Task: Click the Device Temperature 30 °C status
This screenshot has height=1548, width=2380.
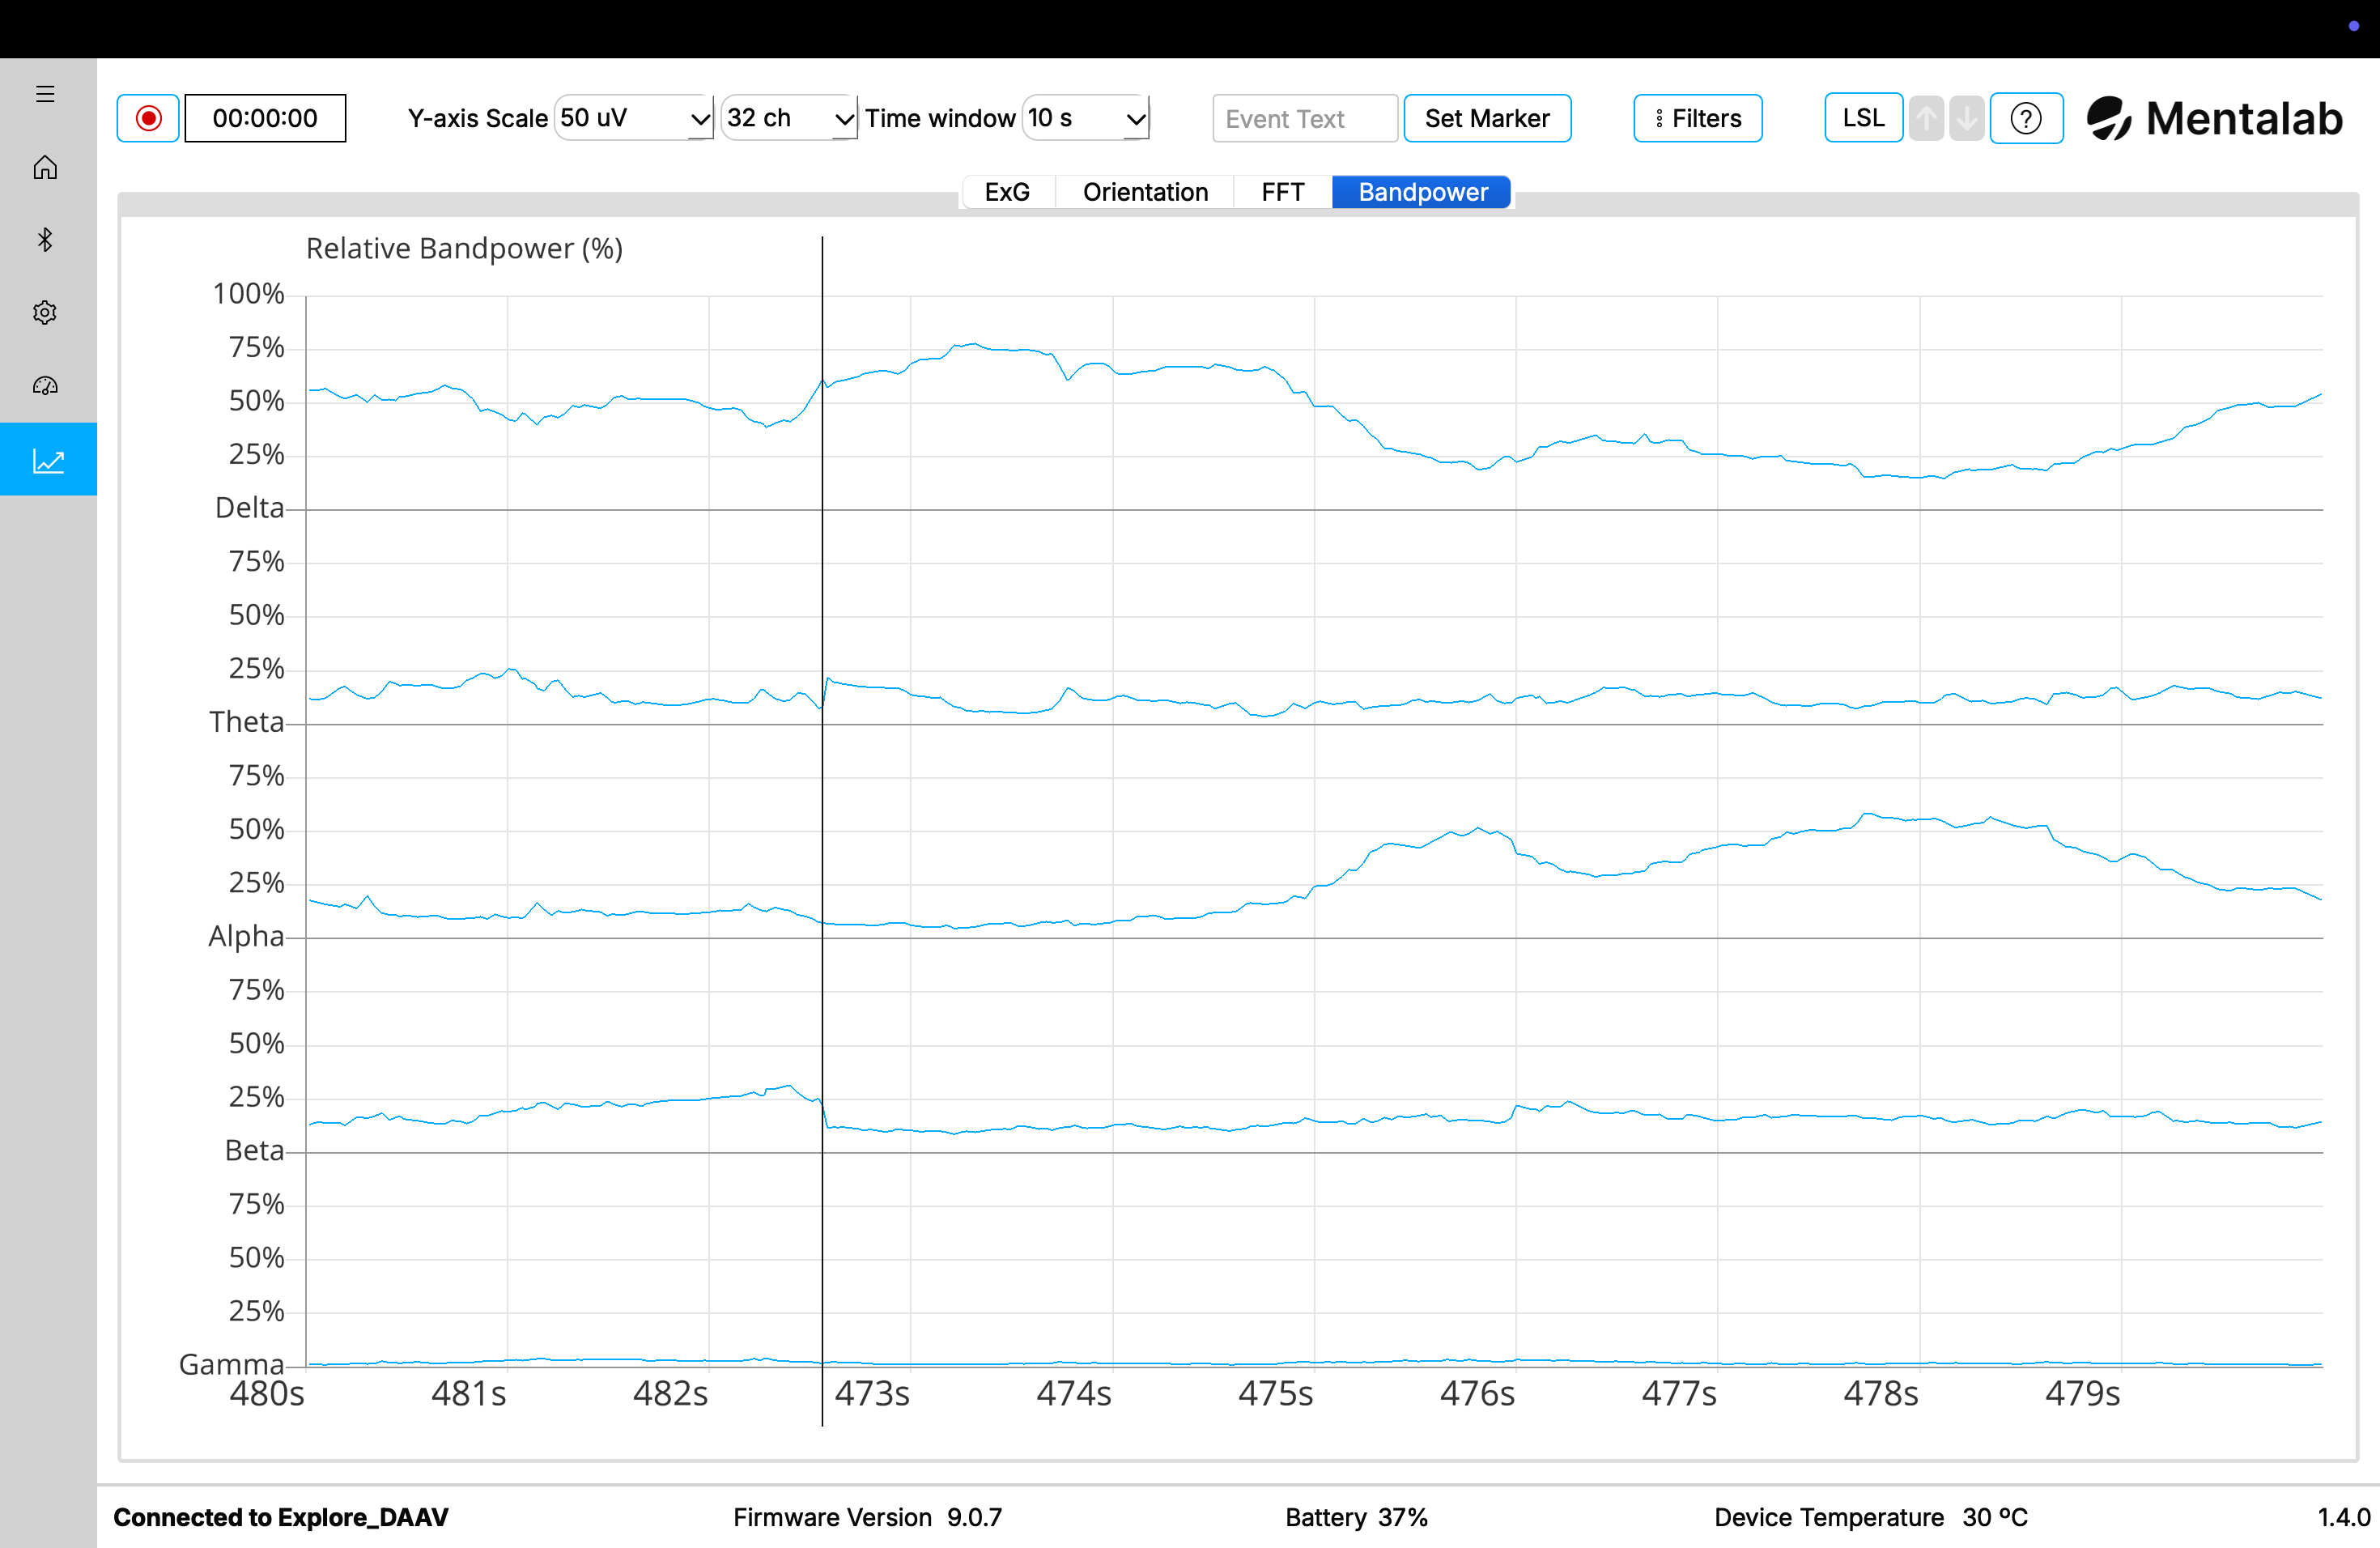Action: pyautogui.click(x=1871, y=1517)
